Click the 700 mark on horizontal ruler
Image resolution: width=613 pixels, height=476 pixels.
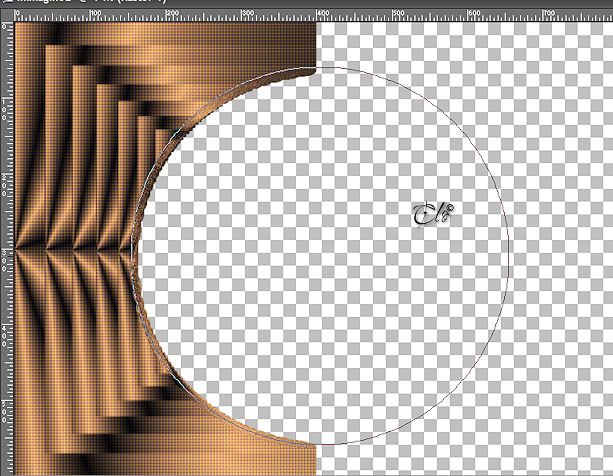(x=549, y=13)
